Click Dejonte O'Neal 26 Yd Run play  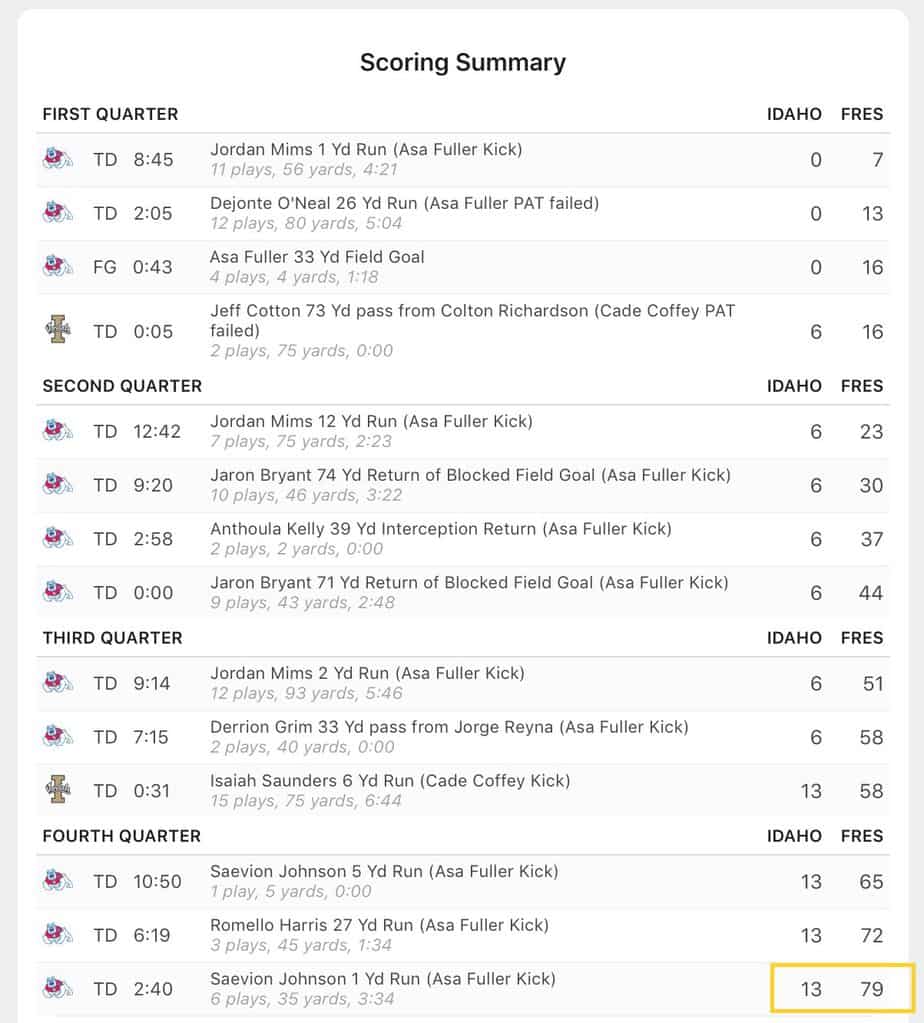click(x=404, y=203)
